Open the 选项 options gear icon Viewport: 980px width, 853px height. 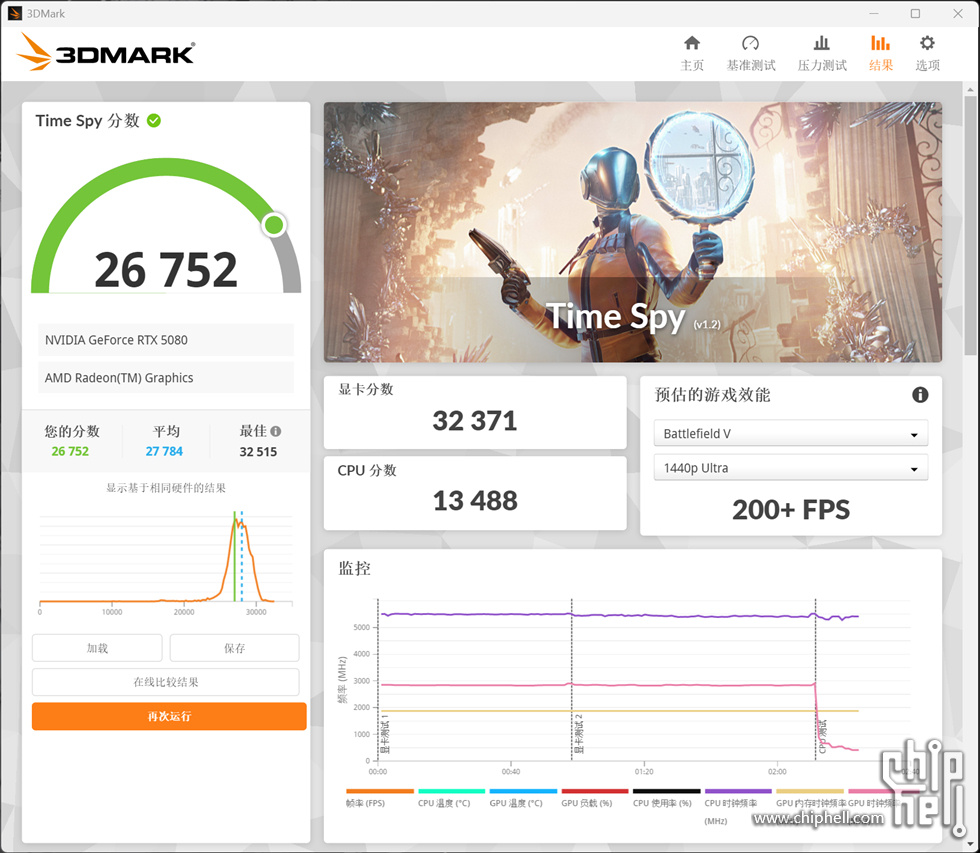(x=927, y=43)
